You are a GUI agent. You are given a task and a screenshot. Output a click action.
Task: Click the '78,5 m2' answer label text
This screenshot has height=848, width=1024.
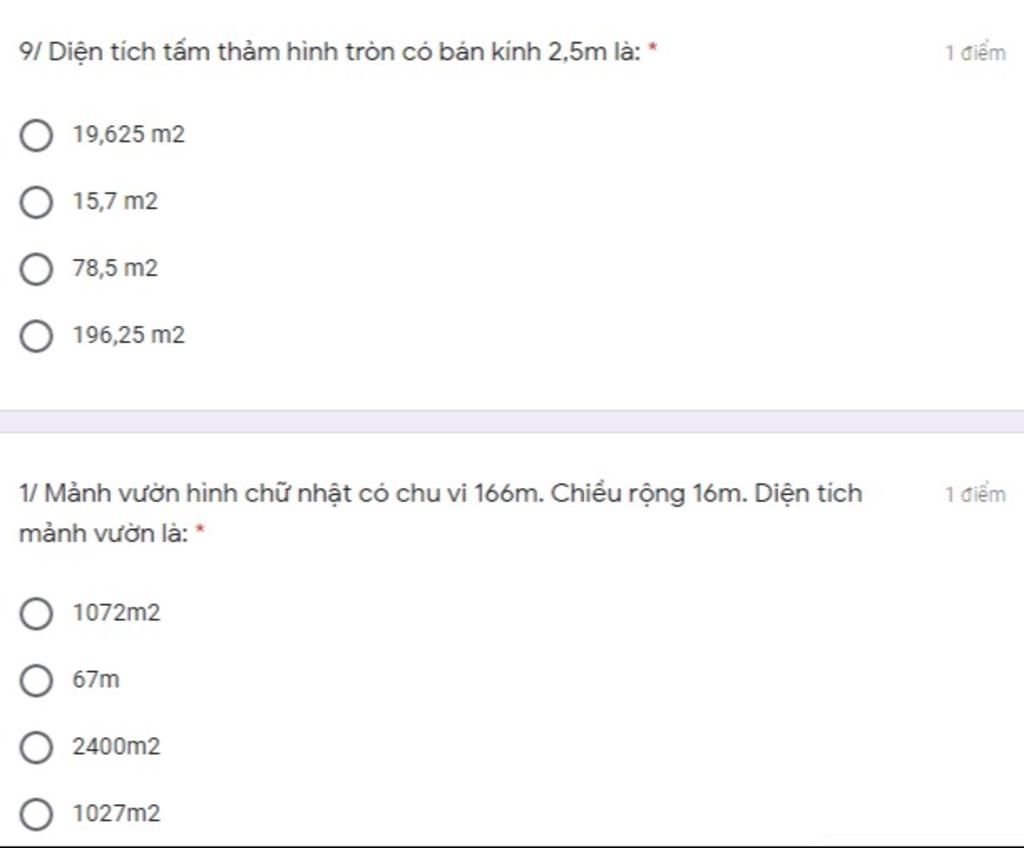(115, 268)
